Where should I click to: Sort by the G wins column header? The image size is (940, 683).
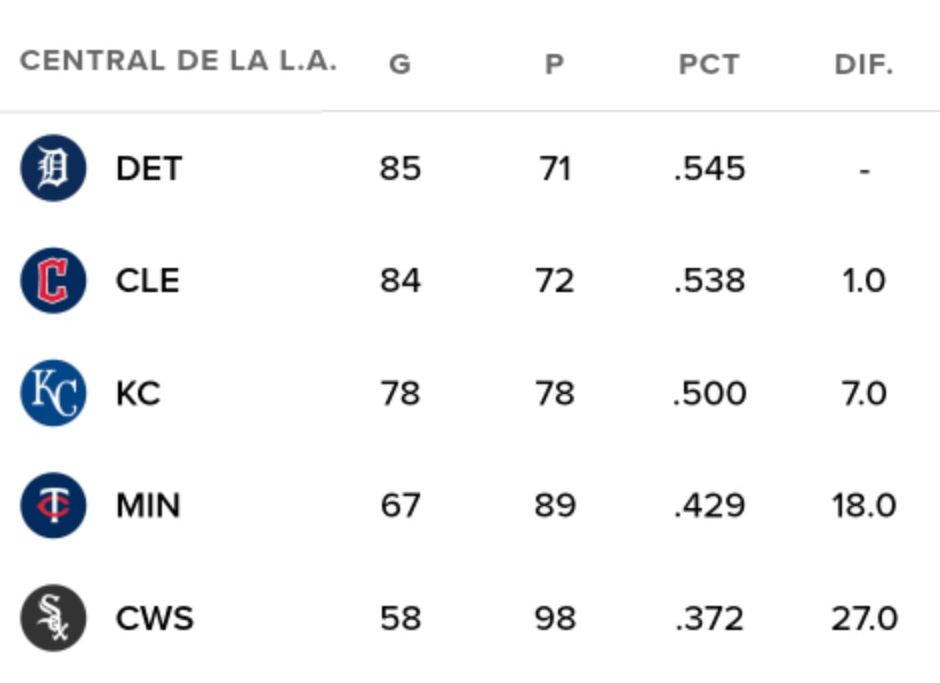click(x=399, y=65)
